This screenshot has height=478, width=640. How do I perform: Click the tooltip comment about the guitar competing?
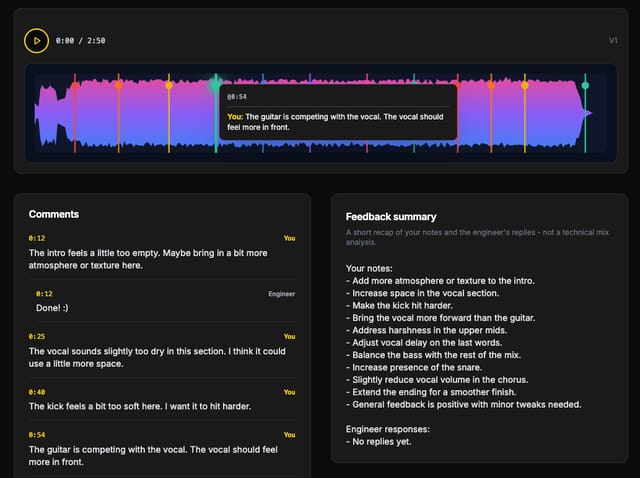(335, 122)
